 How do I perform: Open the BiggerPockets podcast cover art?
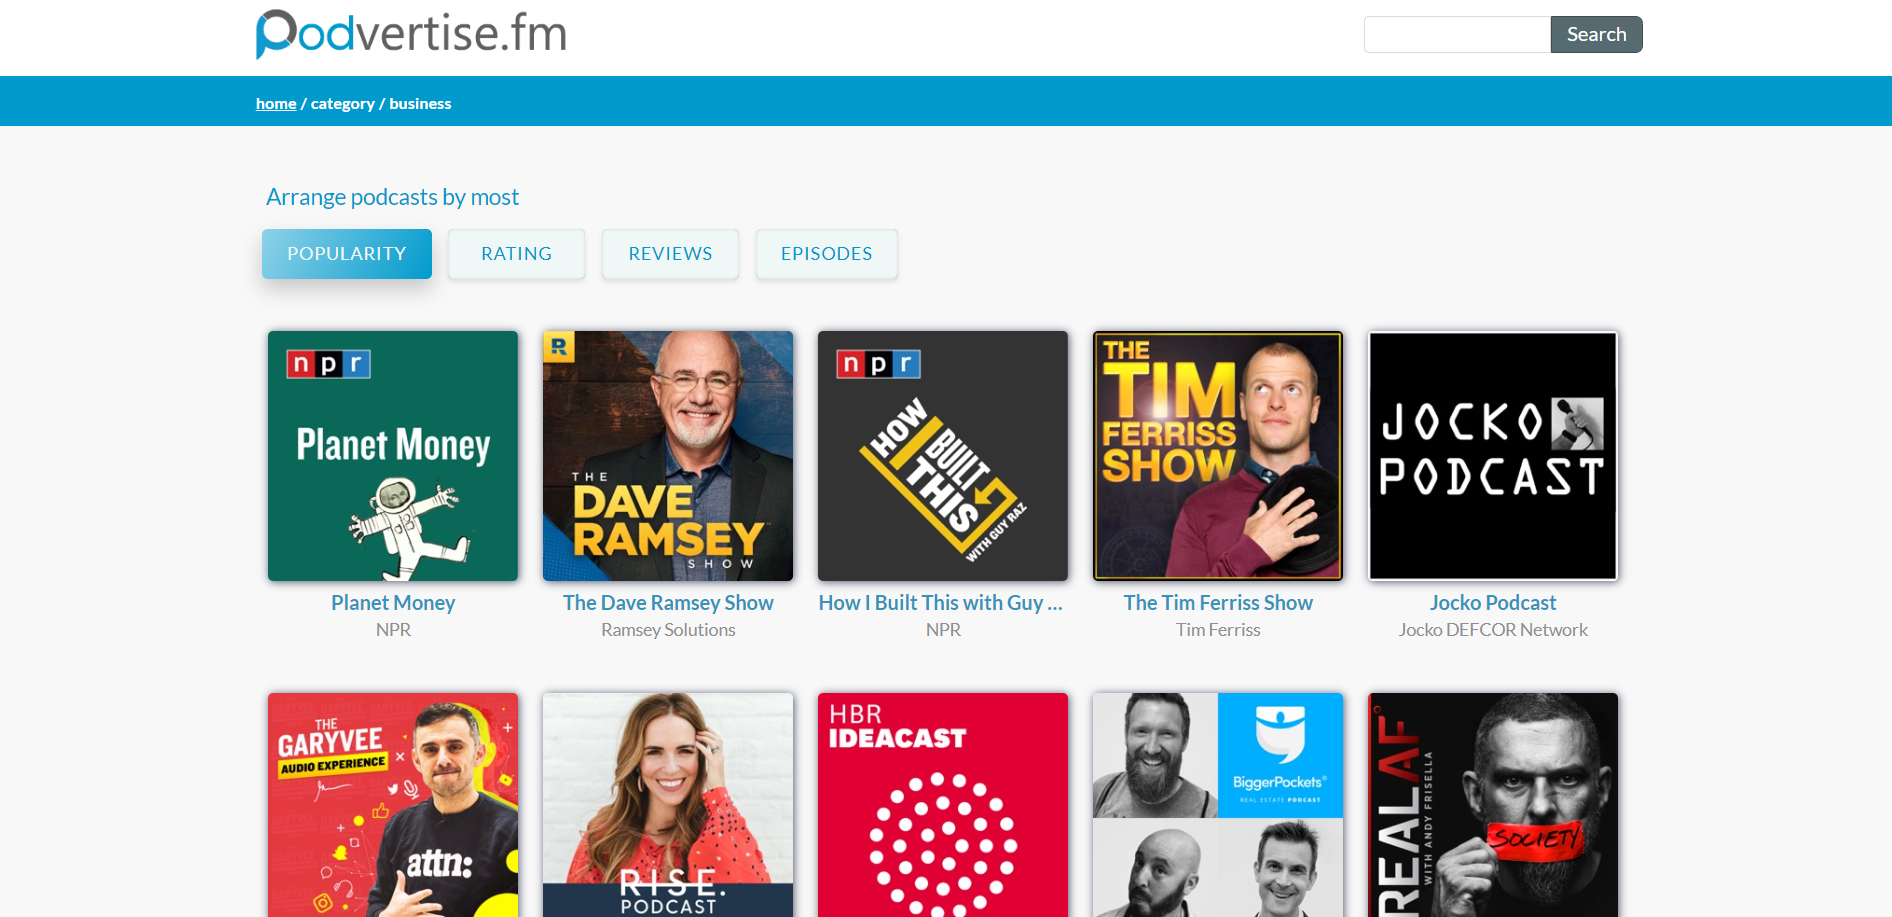pos(1218,805)
